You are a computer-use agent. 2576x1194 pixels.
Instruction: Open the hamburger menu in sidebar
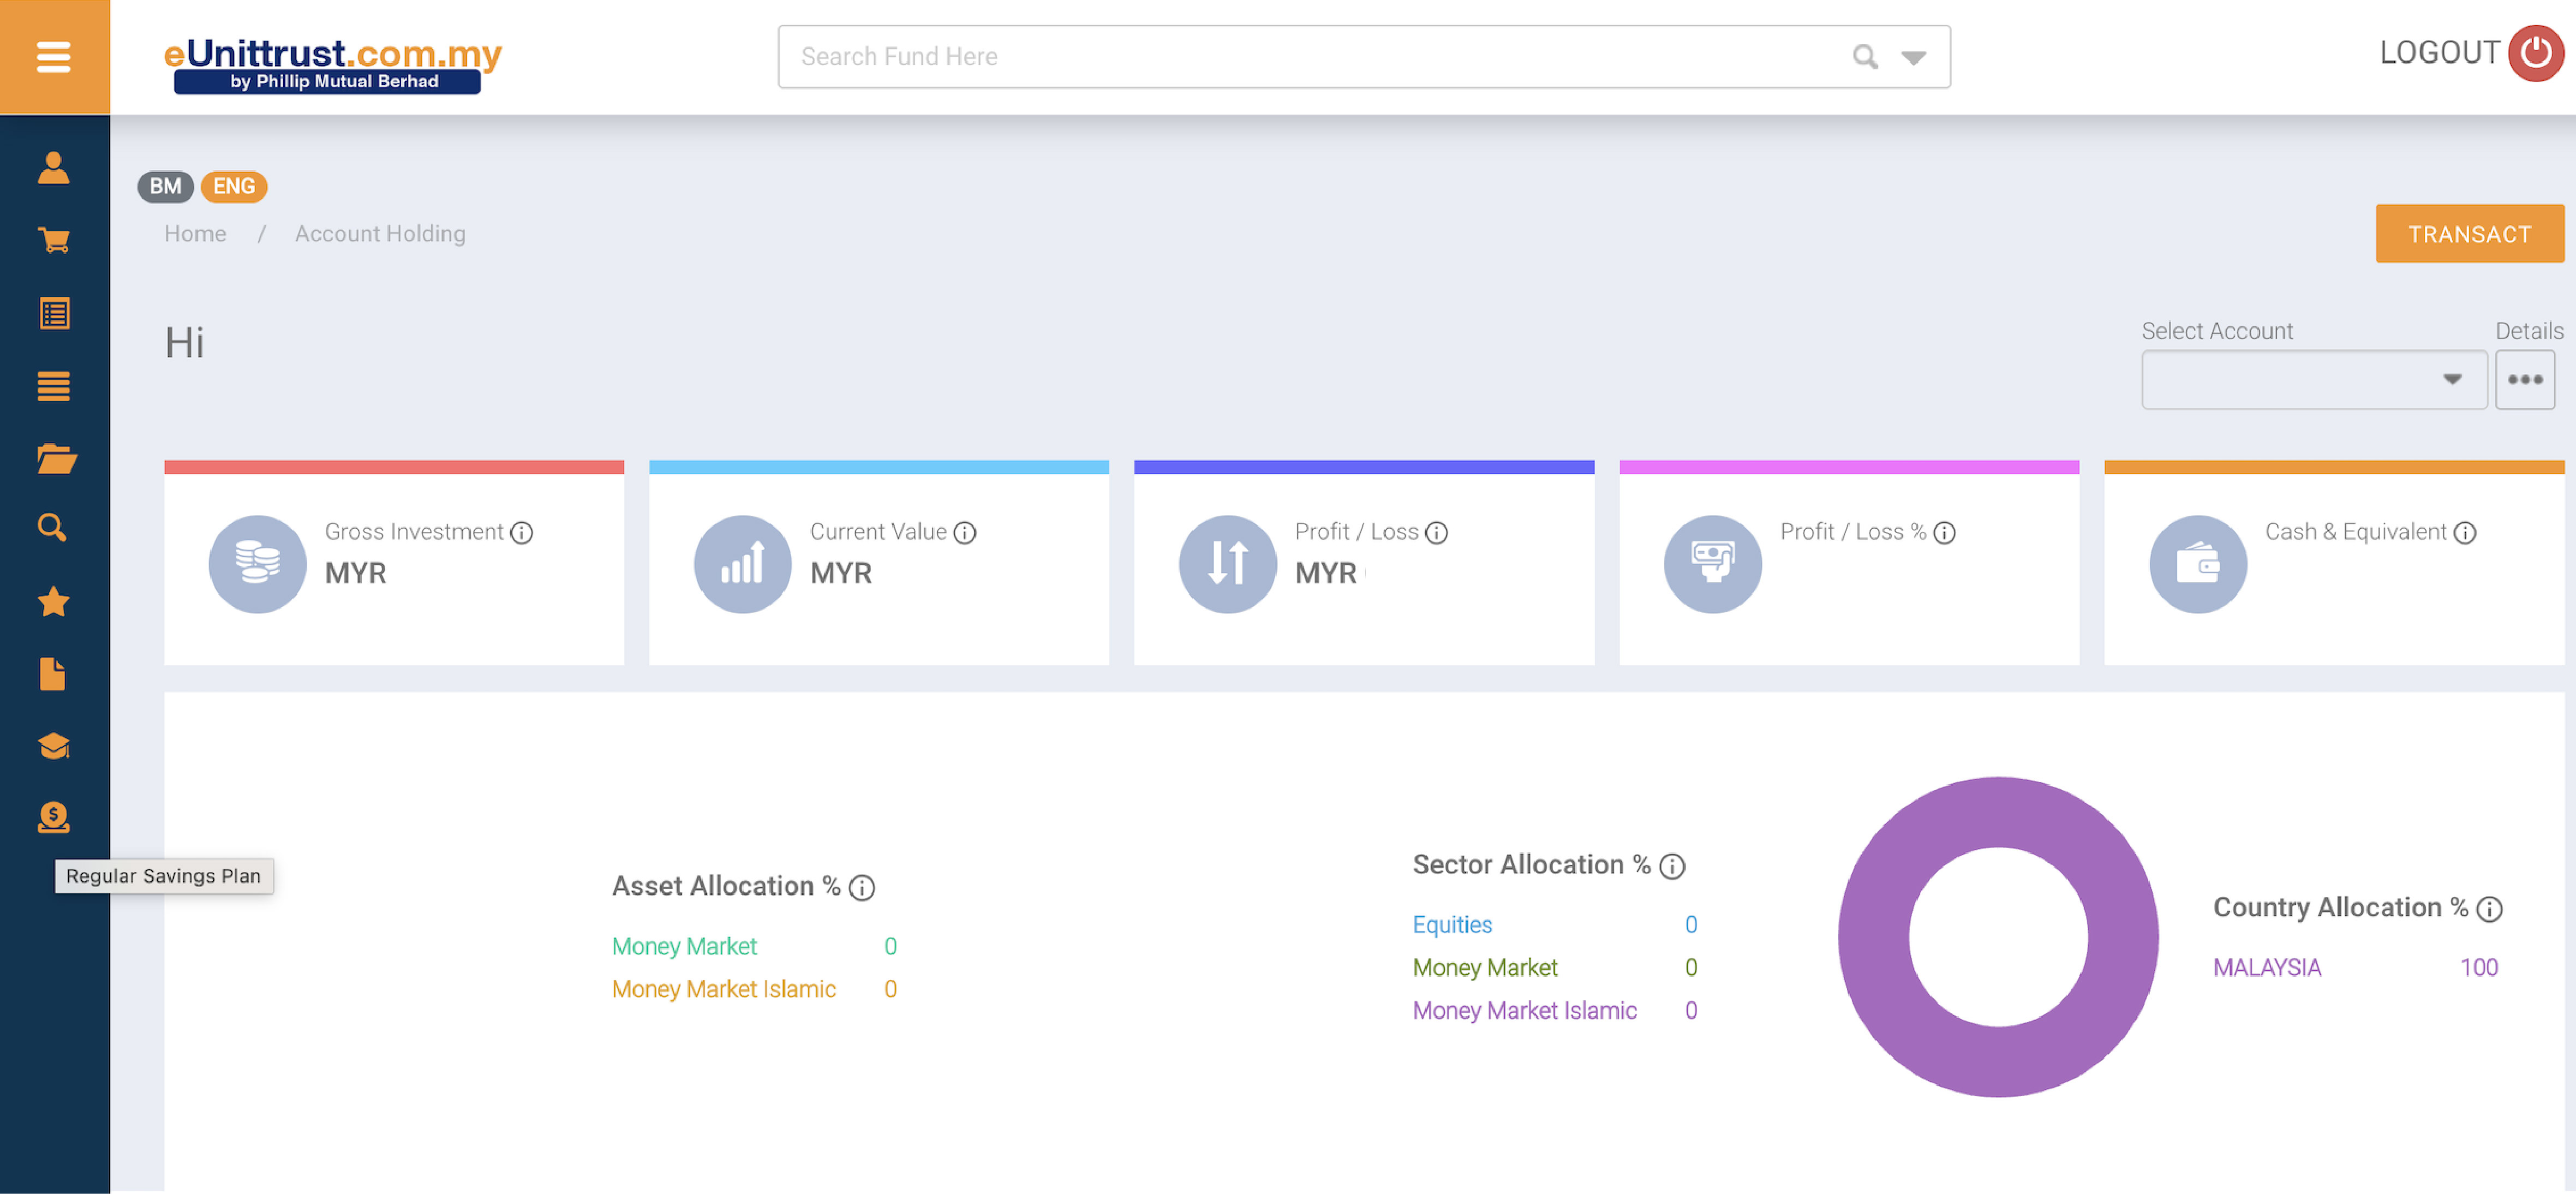point(54,57)
